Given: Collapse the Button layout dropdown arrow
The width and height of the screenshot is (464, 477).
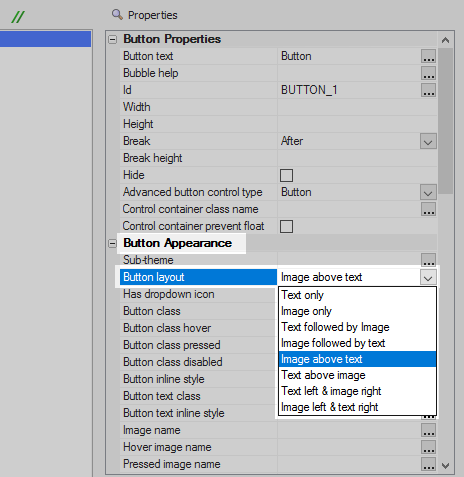Looking at the screenshot, I should (x=428, y=278).
